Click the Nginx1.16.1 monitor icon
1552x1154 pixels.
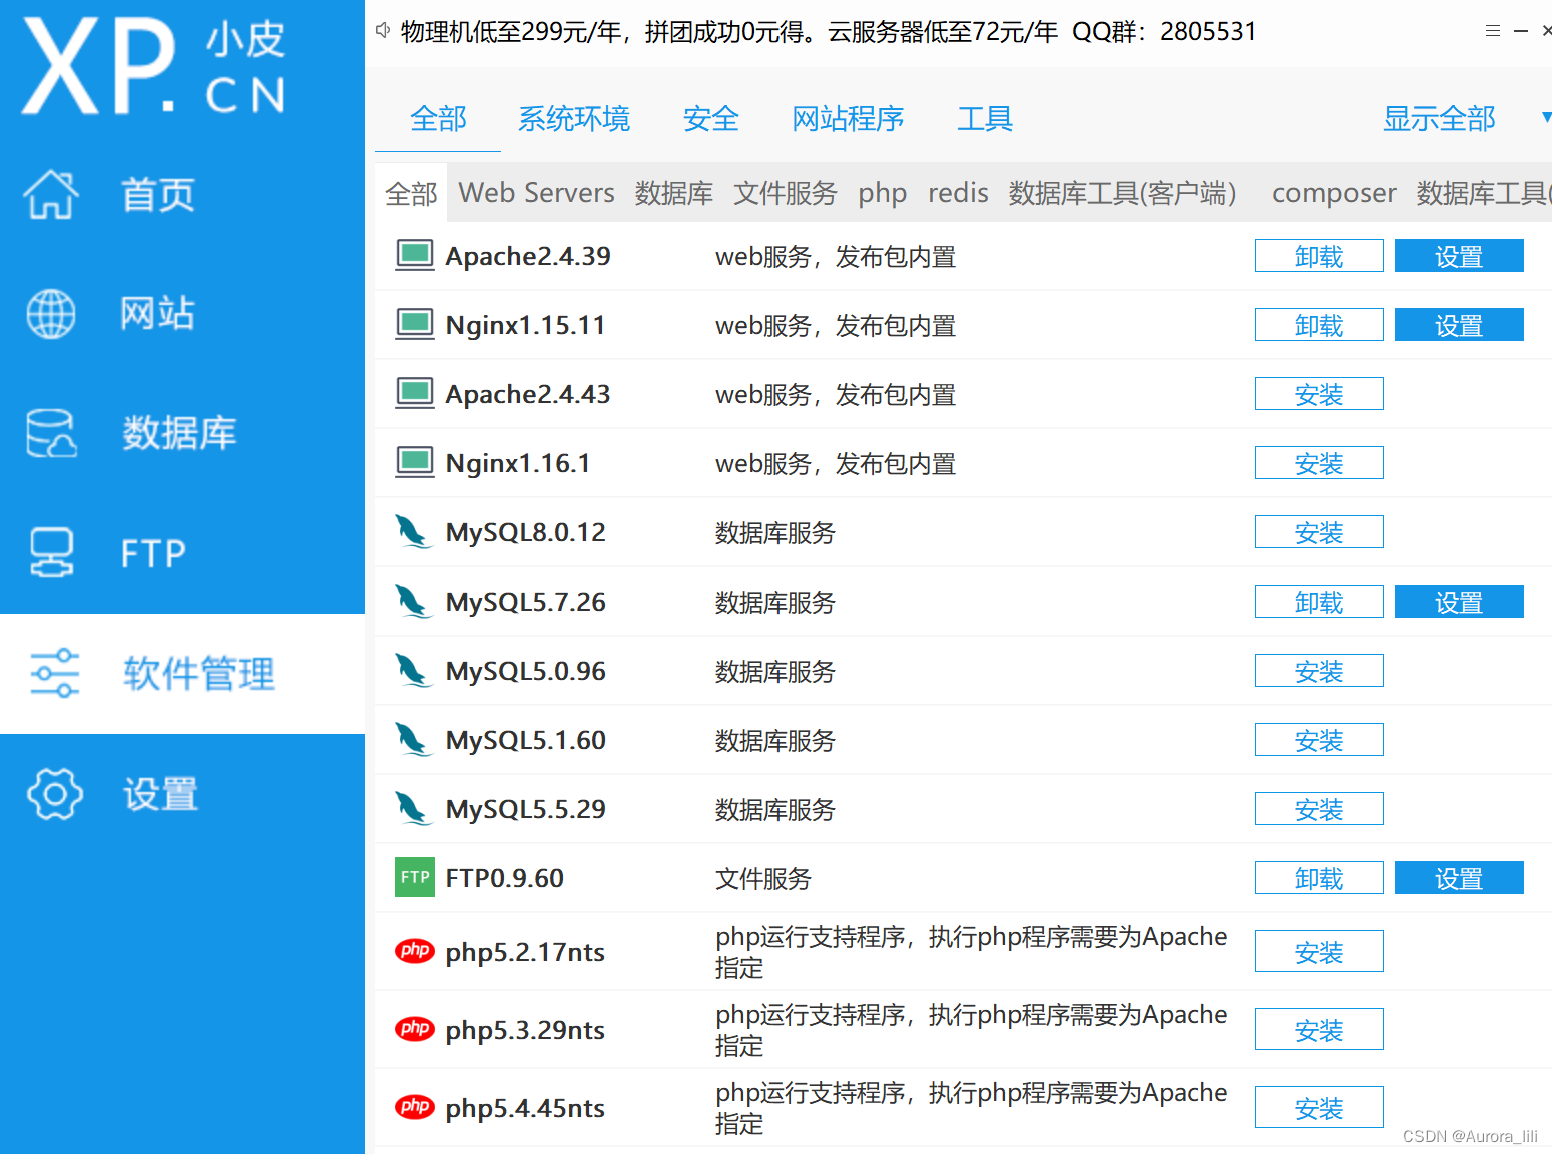click(x=415, y=463)
